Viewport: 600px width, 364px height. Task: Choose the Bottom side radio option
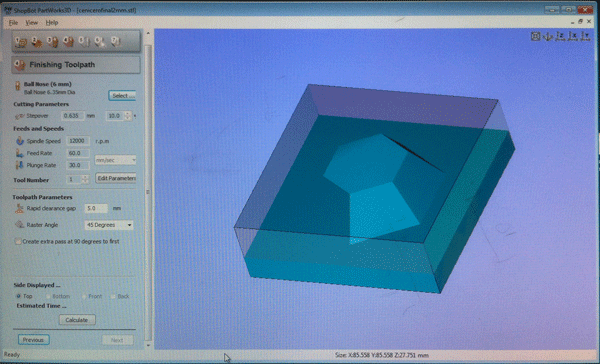tap(48, 297)
